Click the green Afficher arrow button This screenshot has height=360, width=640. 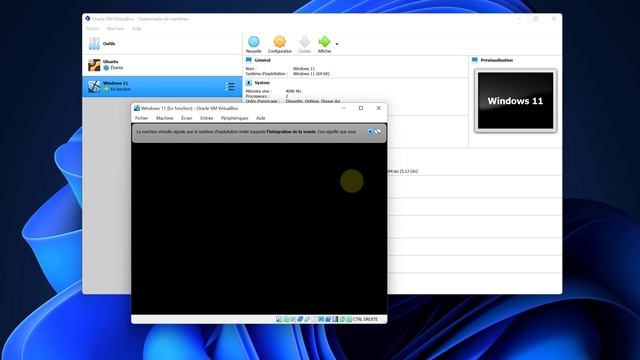324,44
